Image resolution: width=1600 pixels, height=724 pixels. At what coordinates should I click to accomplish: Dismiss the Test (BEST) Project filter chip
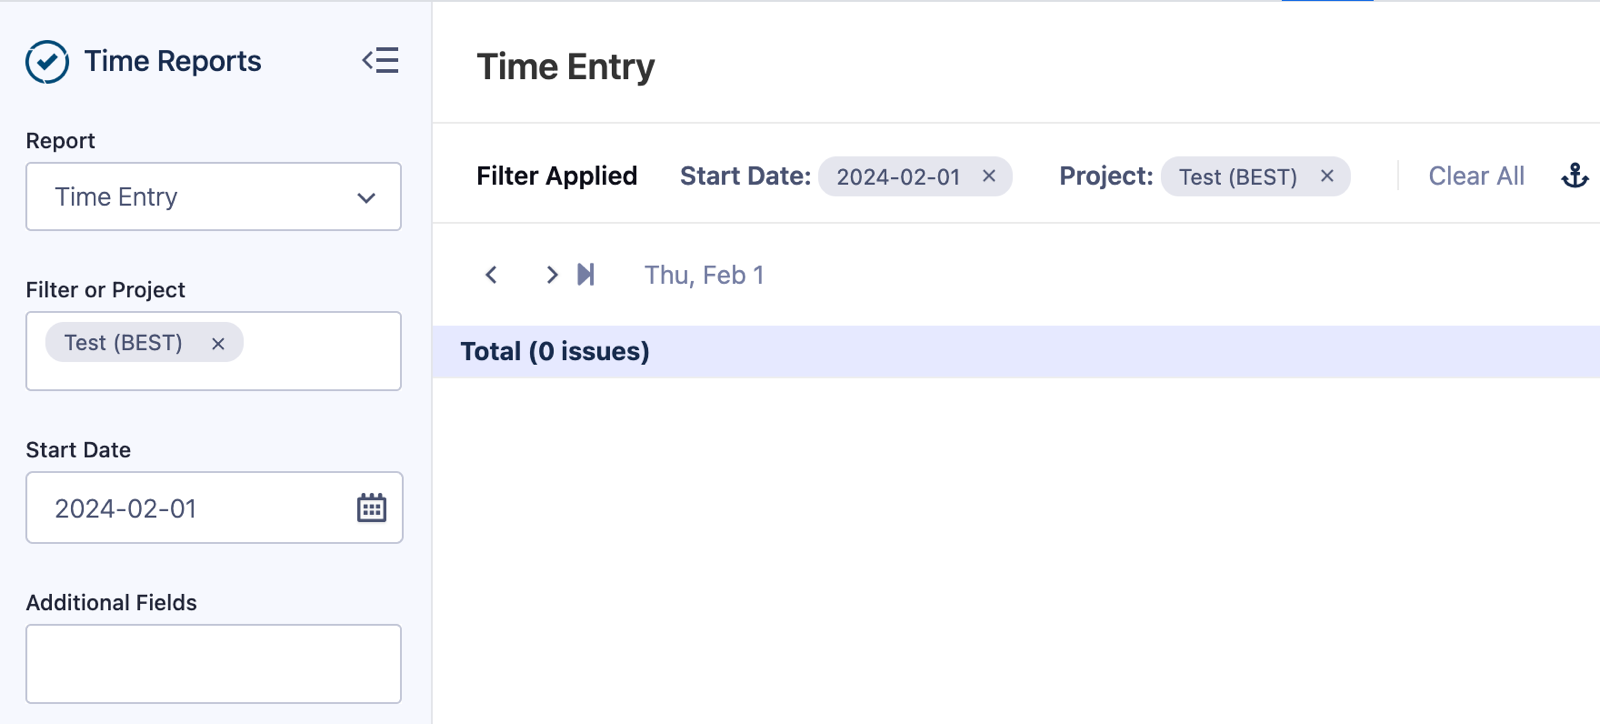point(1327,176)
